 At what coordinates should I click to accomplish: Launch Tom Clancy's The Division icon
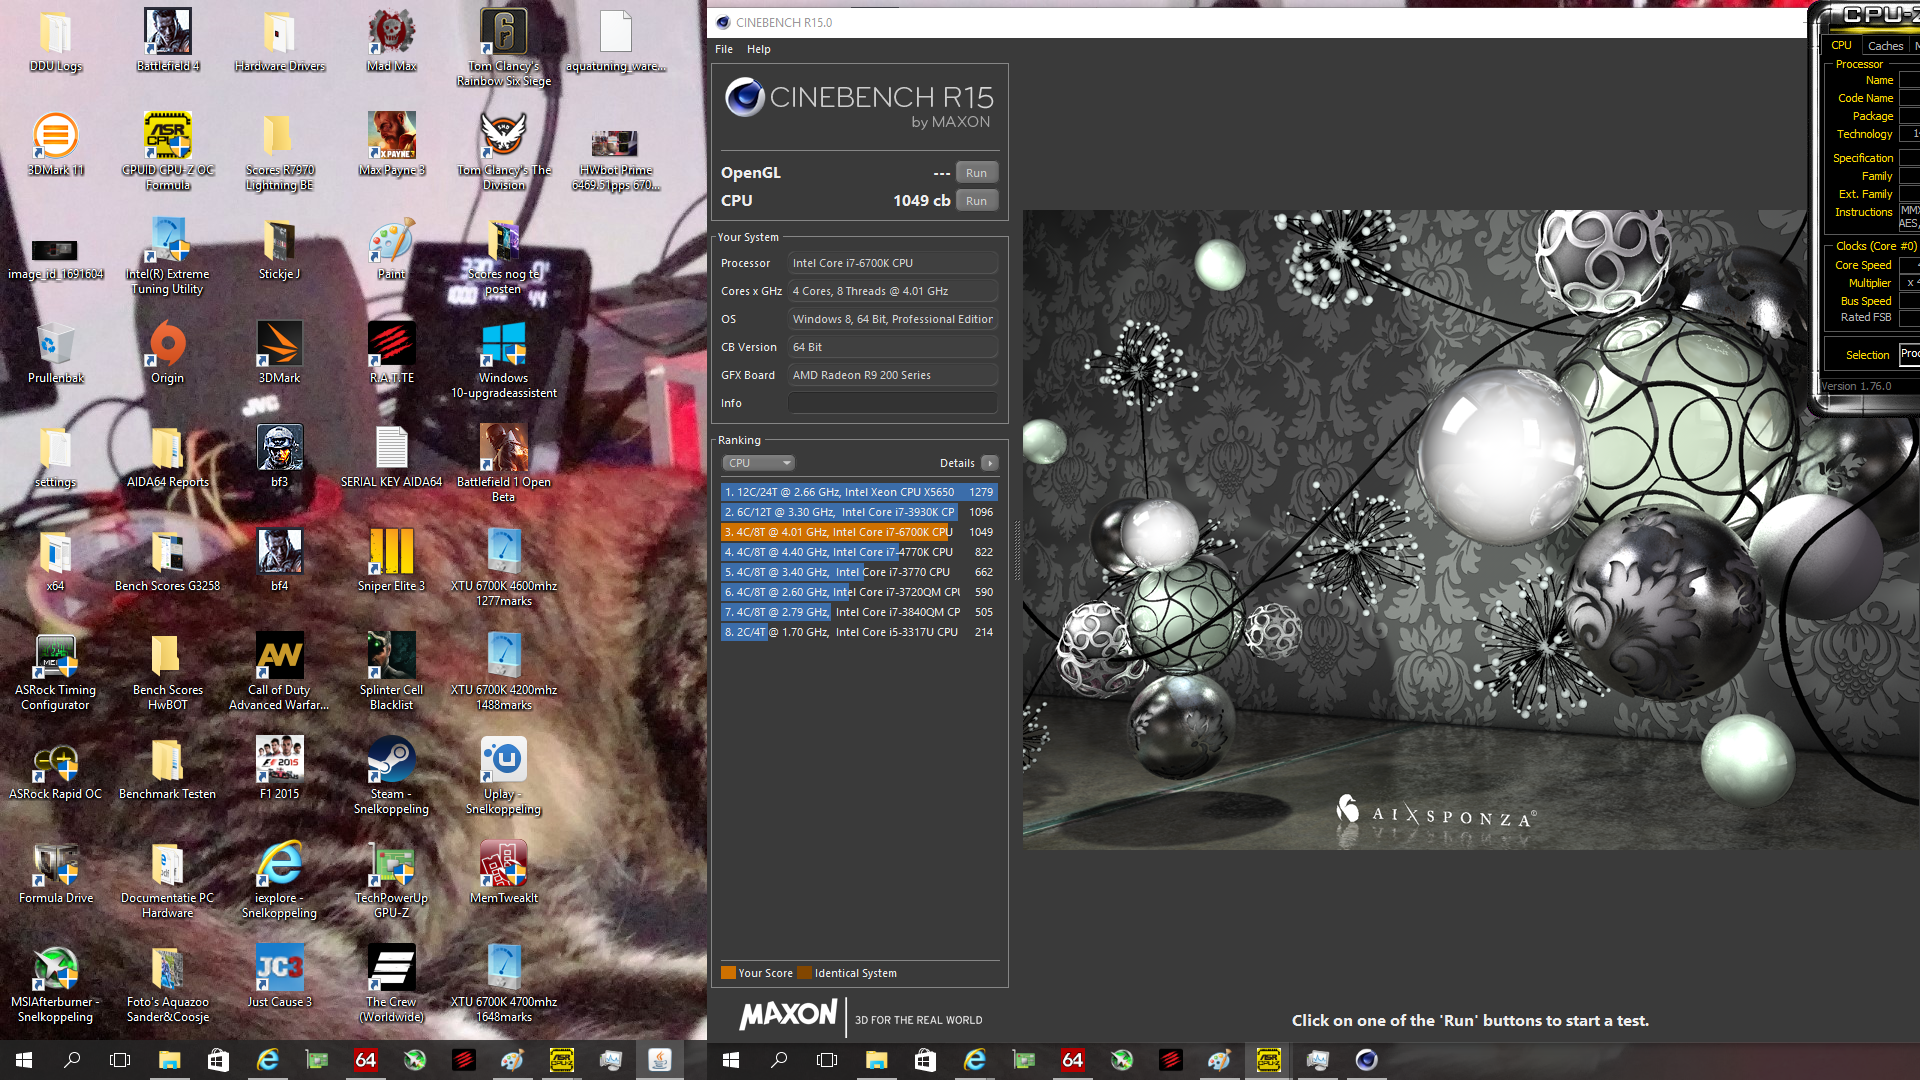coord(504,150)
